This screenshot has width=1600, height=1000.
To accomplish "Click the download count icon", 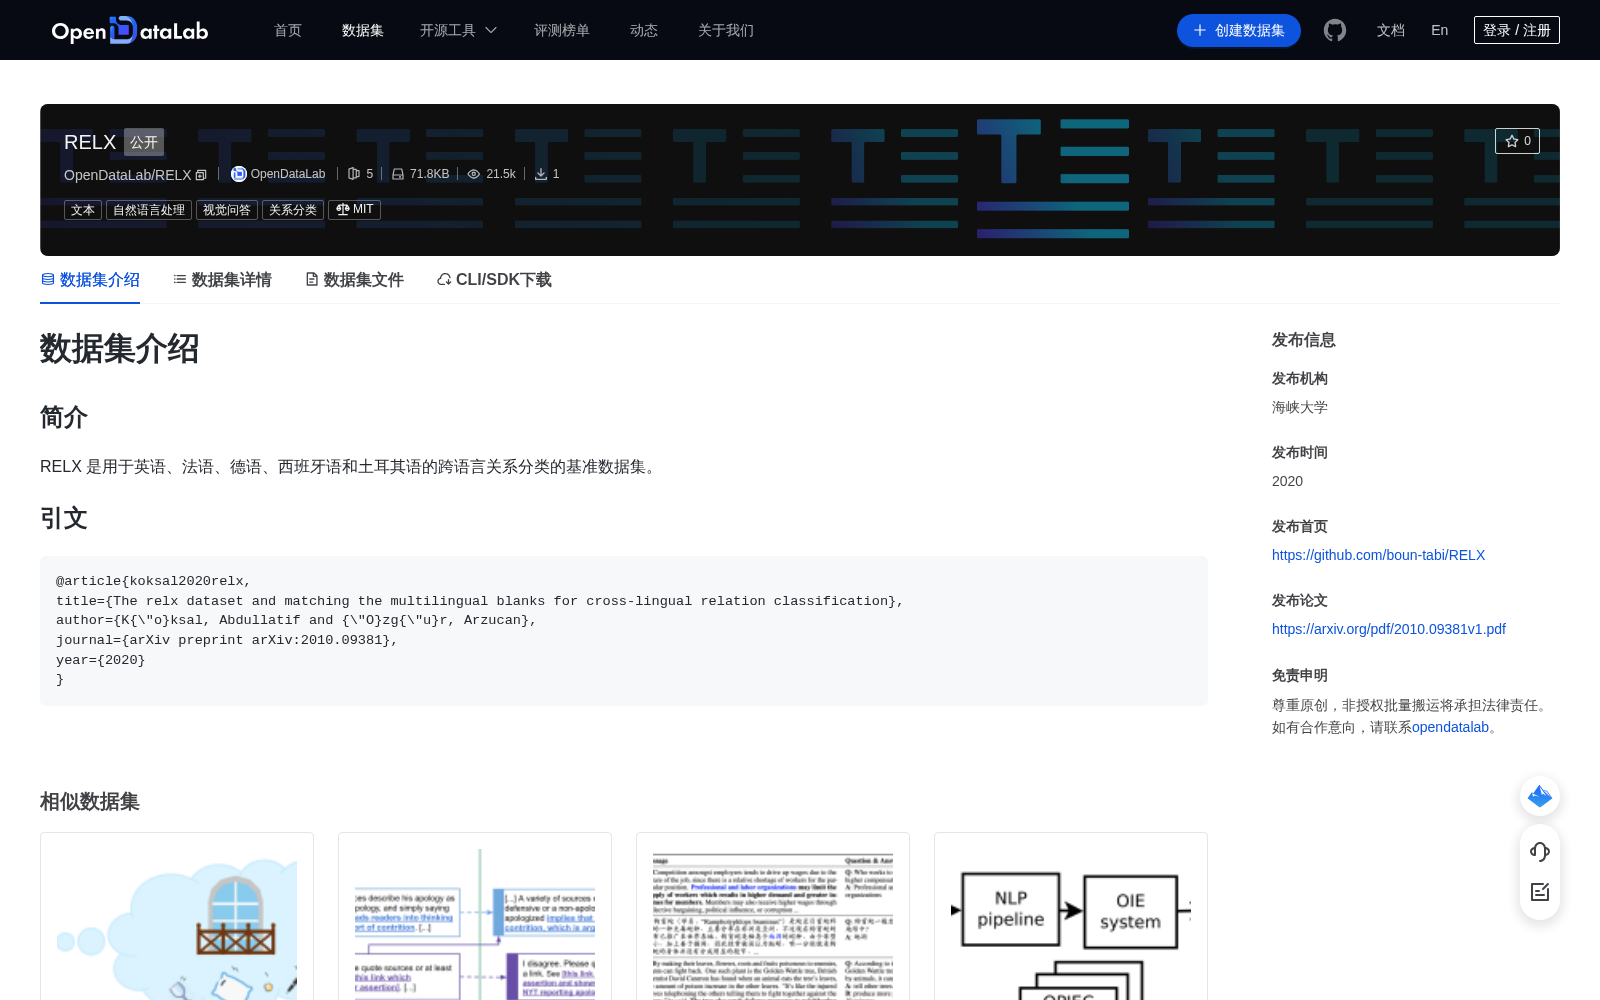I will (x=541, y=174).
